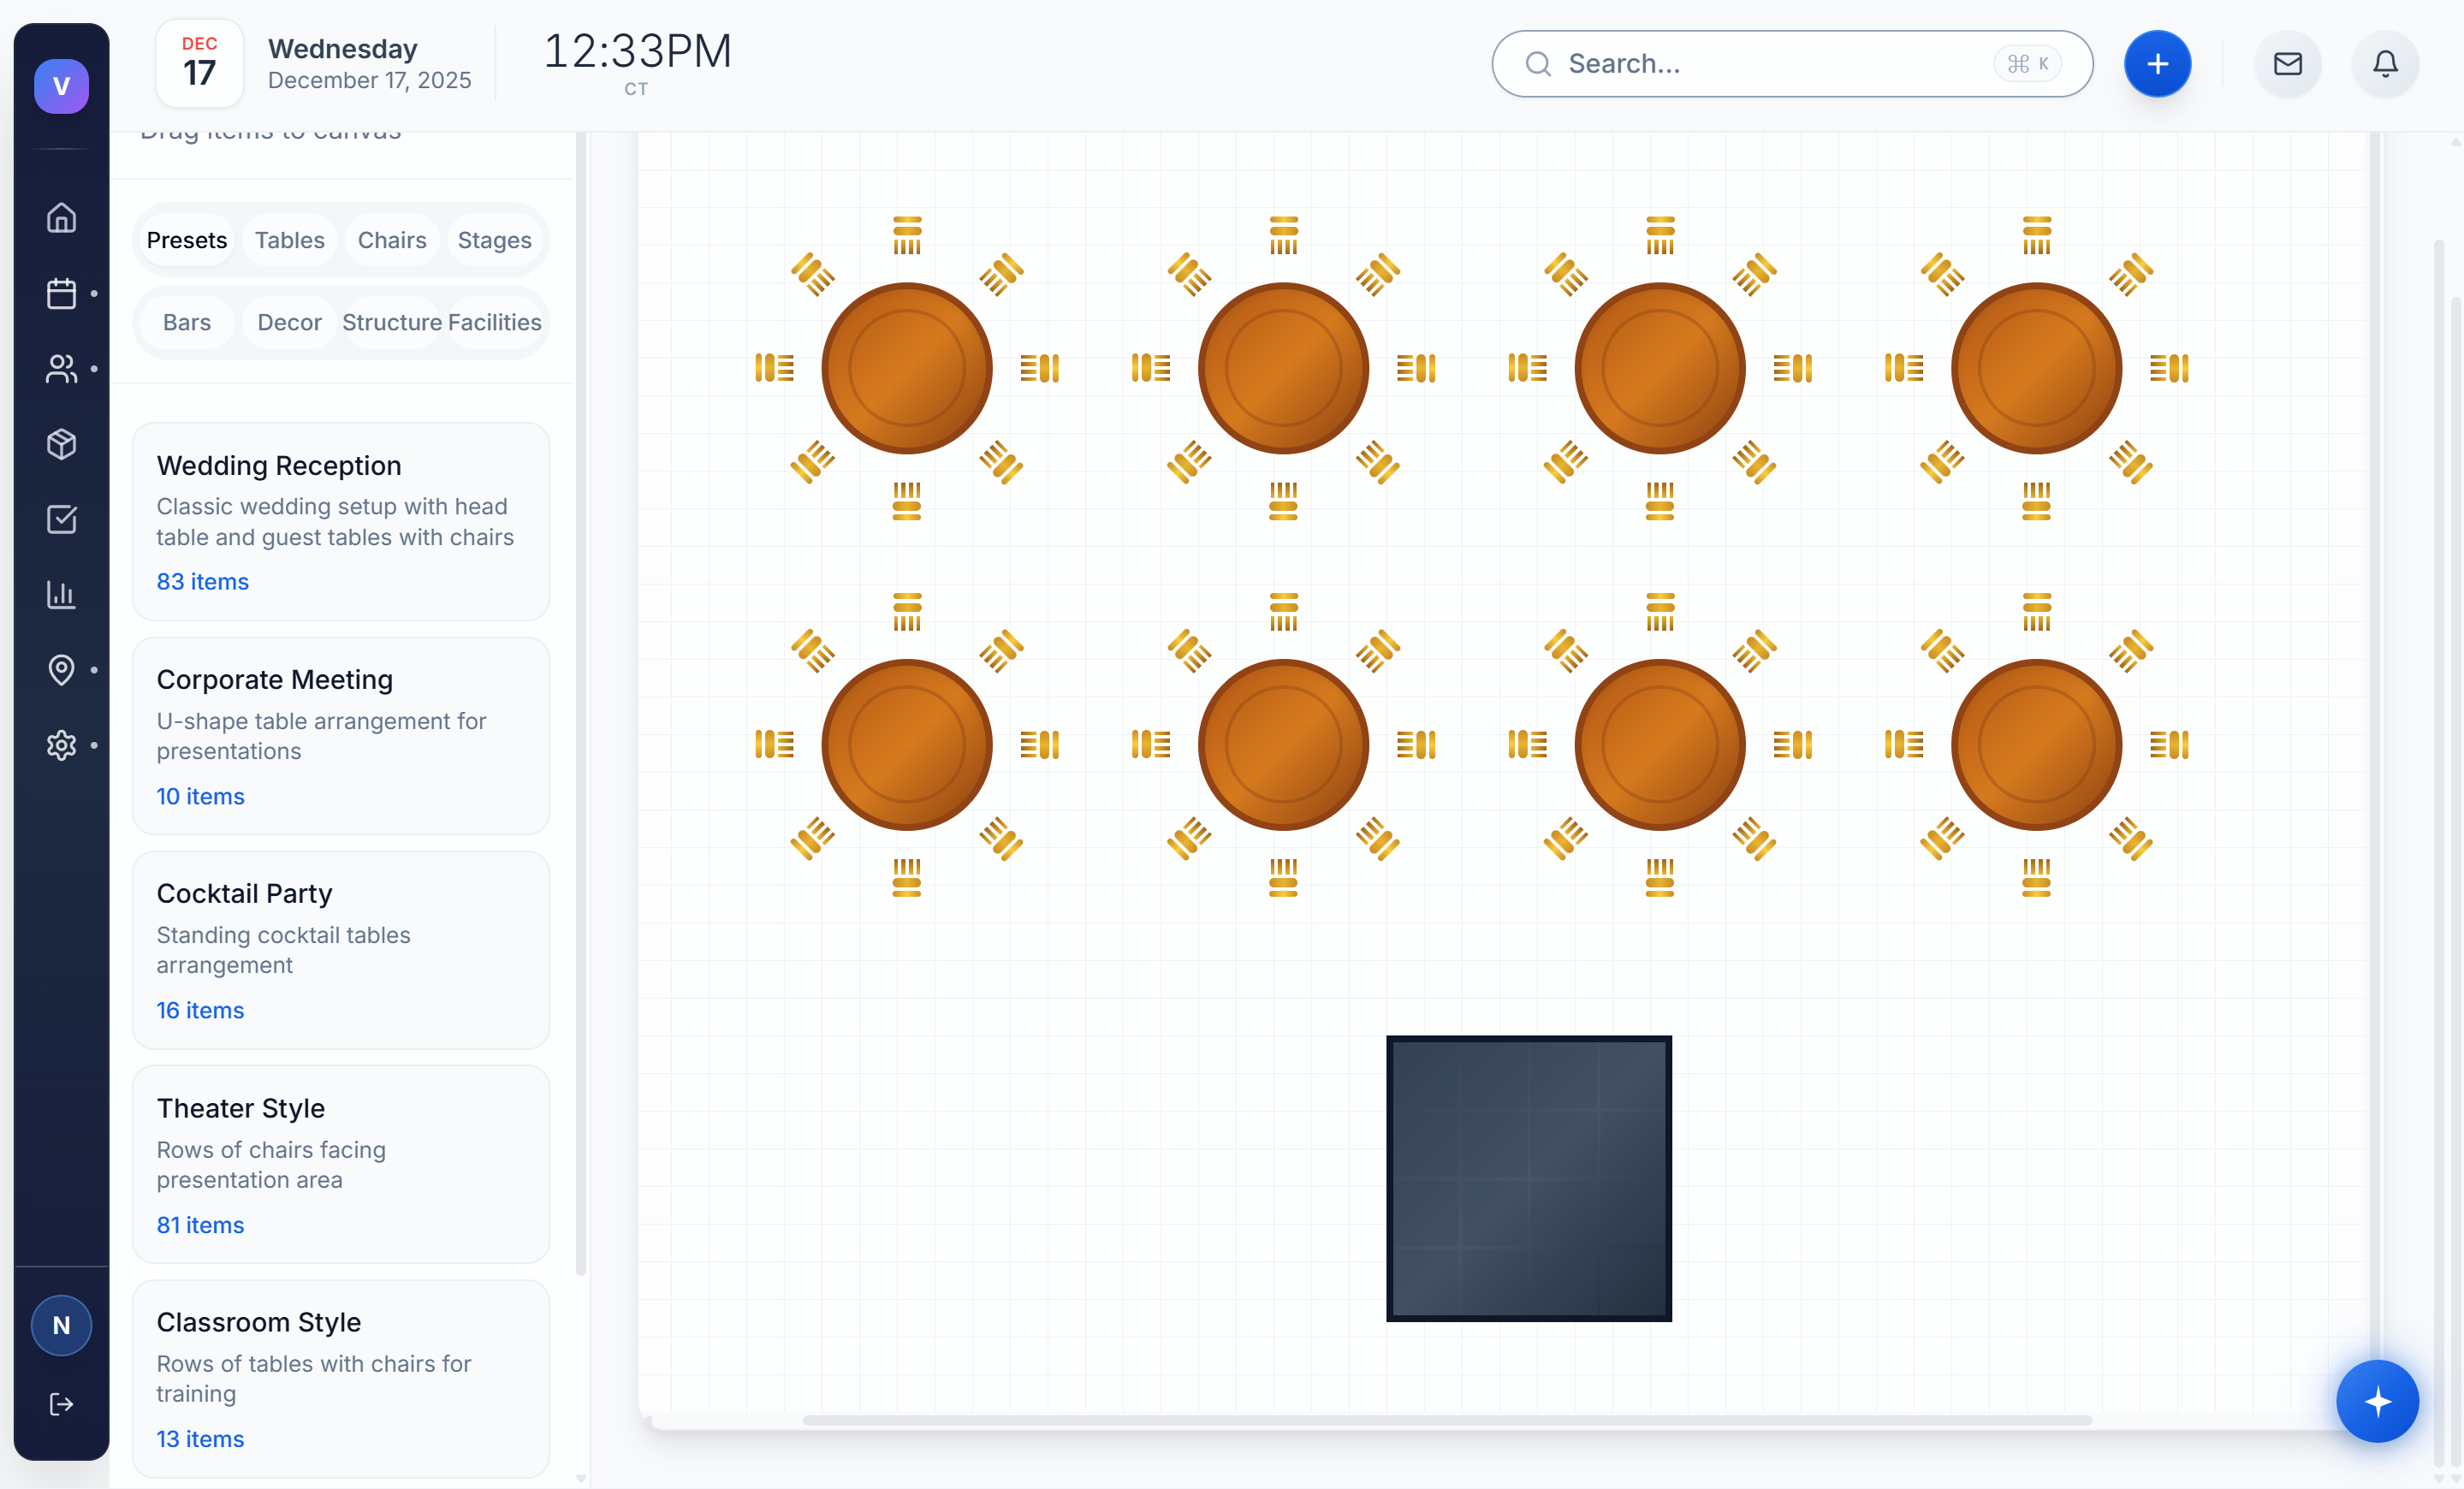Switch to the Bars category tab

point(187,322)
